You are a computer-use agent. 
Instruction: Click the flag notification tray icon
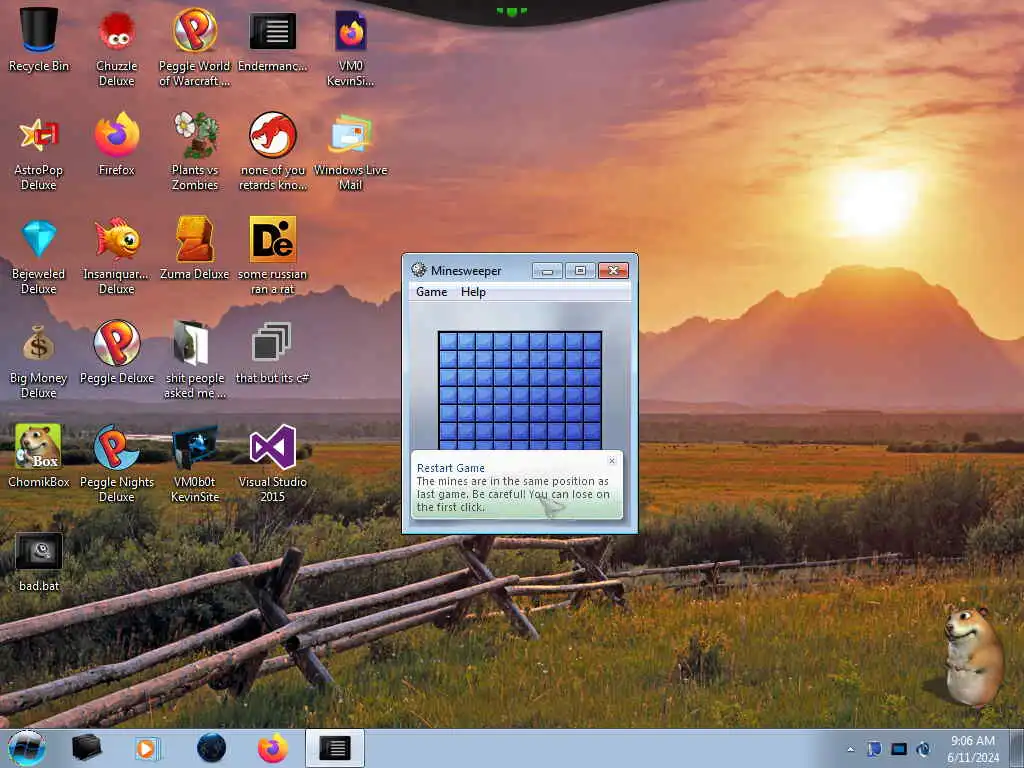[x=874, y=749]
